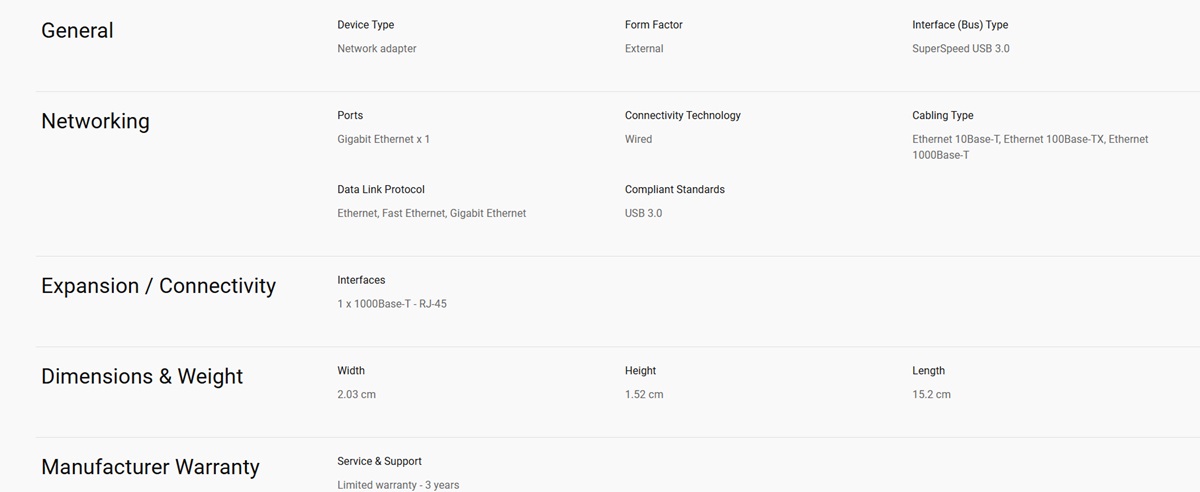
Task: Click the Limited warranty - 3 years text
Action: (x=398, y=485)
